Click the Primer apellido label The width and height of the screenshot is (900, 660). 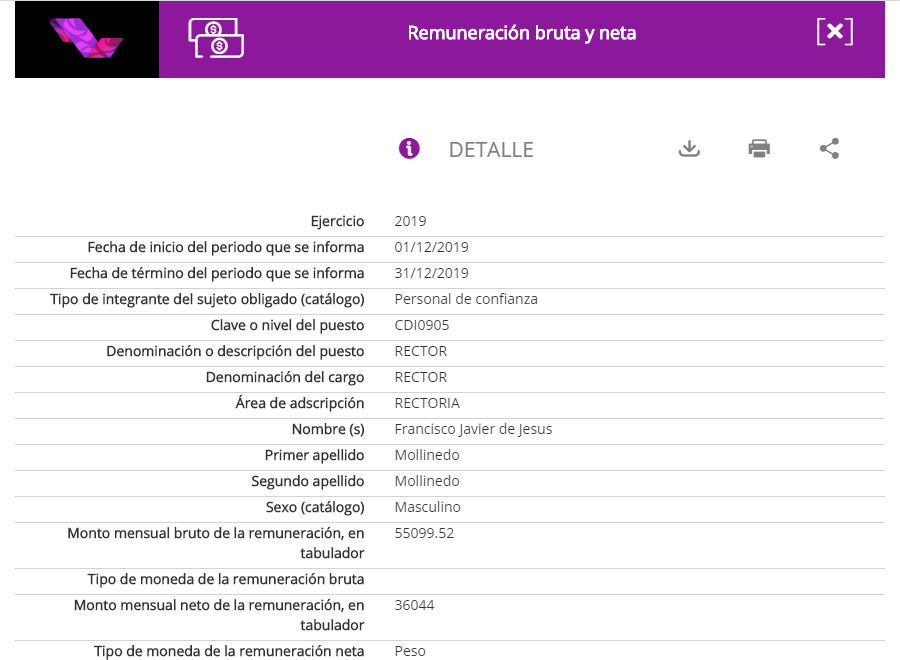(315, 456)
